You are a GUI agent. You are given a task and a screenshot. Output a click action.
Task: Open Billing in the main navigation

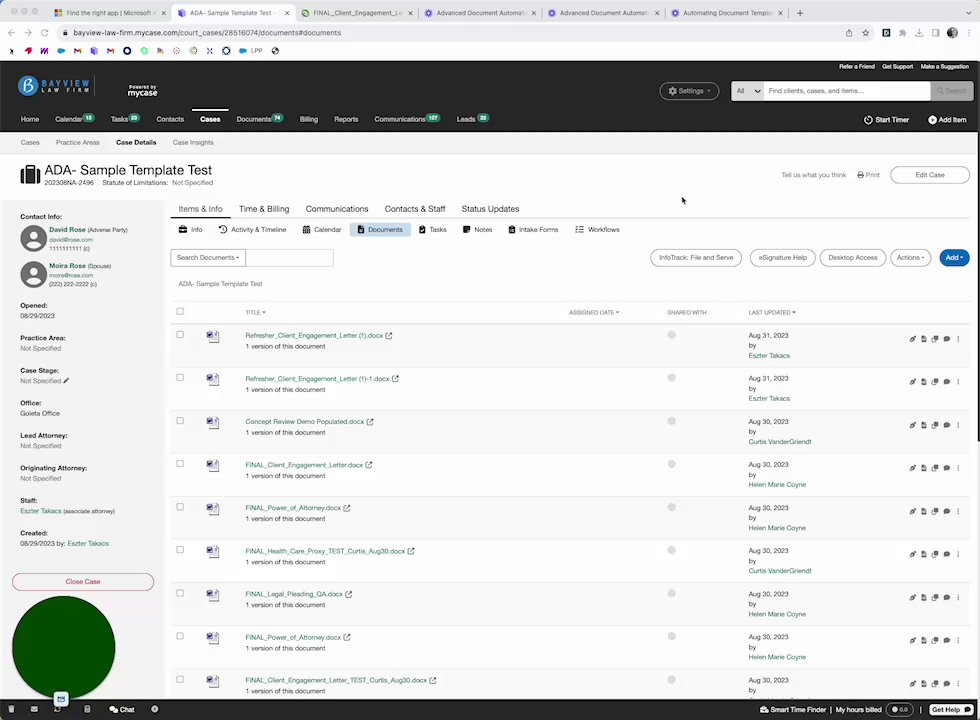309,119
